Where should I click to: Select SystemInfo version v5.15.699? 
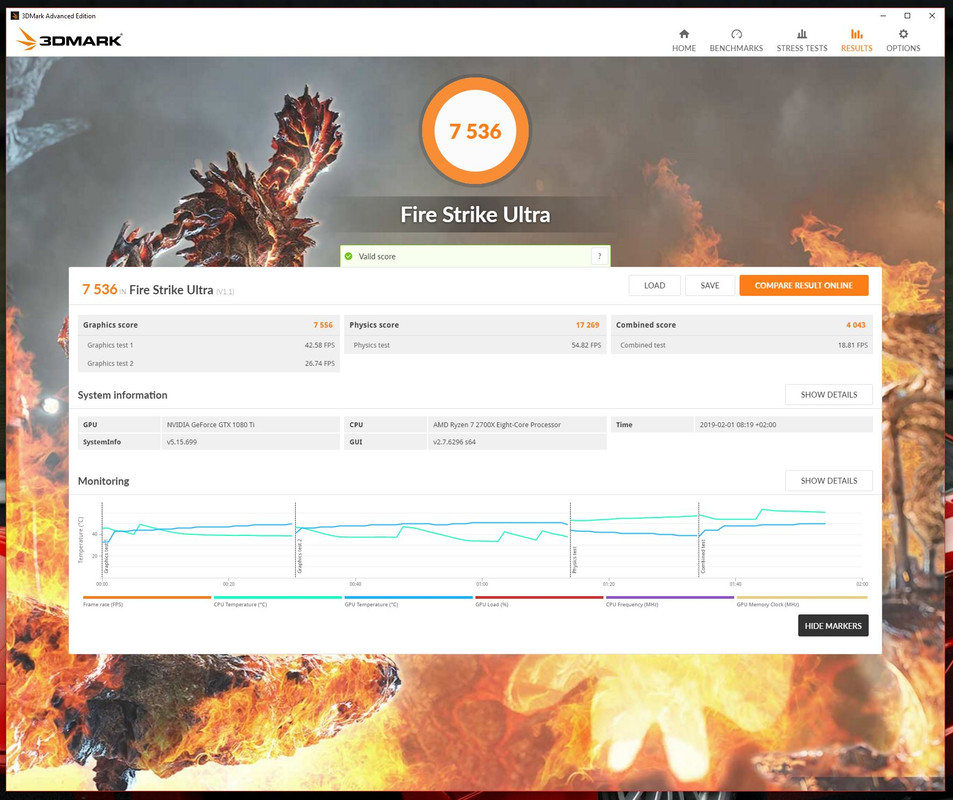(182, 442)
